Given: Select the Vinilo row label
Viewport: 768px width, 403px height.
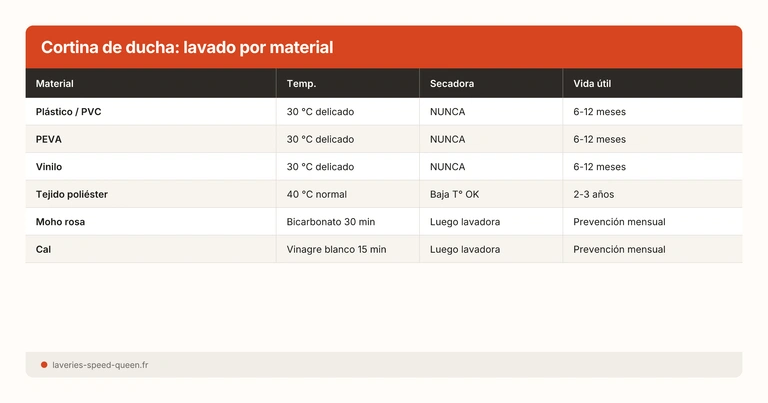Looking at the screenshot, I should [x=50, y=167].
